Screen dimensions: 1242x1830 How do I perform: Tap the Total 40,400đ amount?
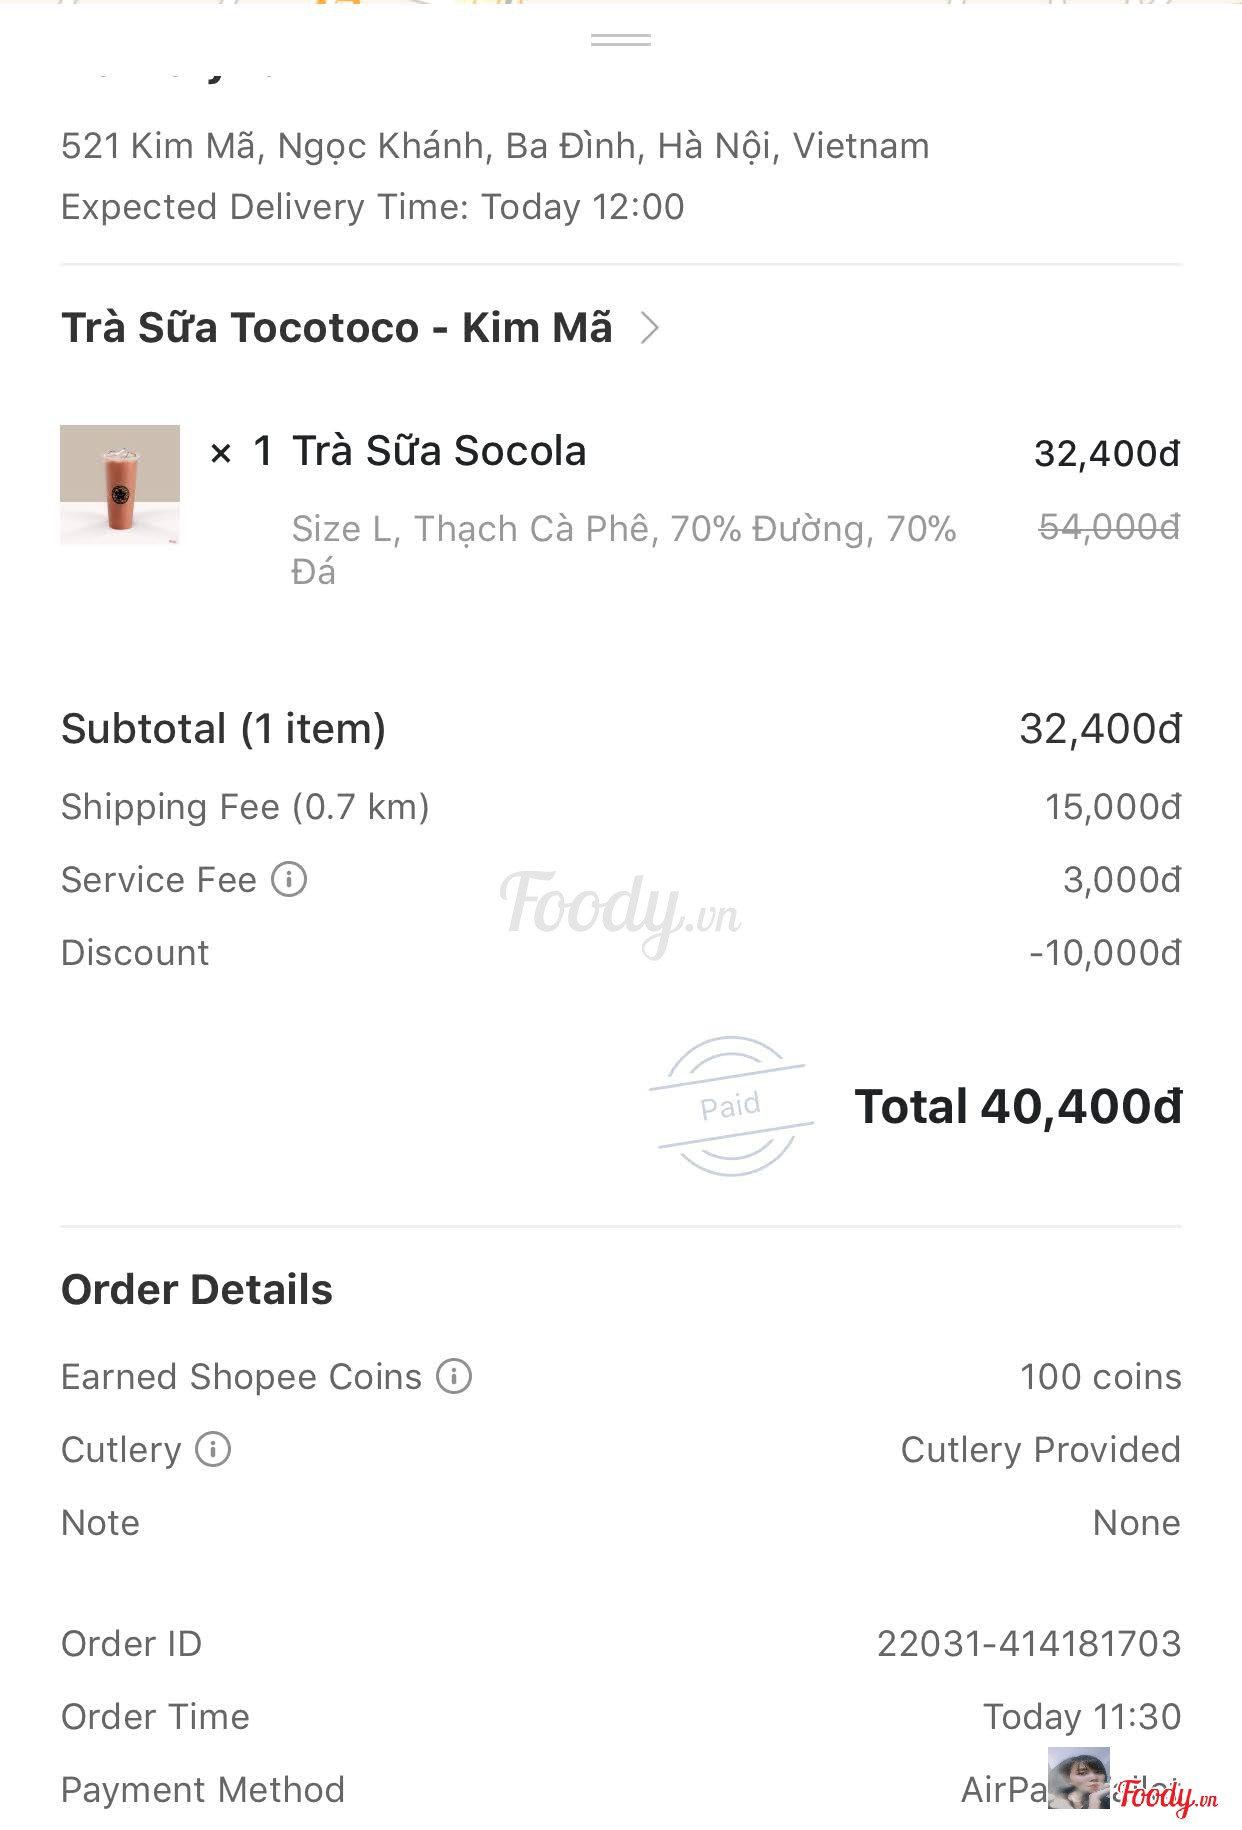1017,1107
